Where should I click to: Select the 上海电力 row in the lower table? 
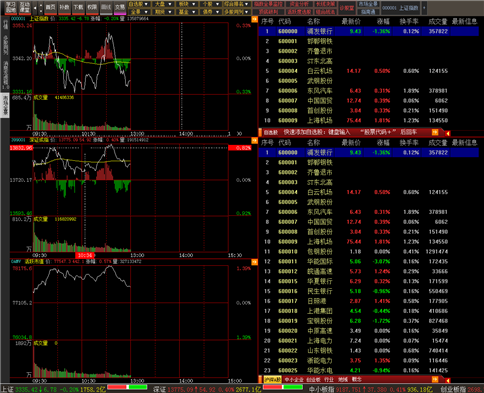(369, 341)
